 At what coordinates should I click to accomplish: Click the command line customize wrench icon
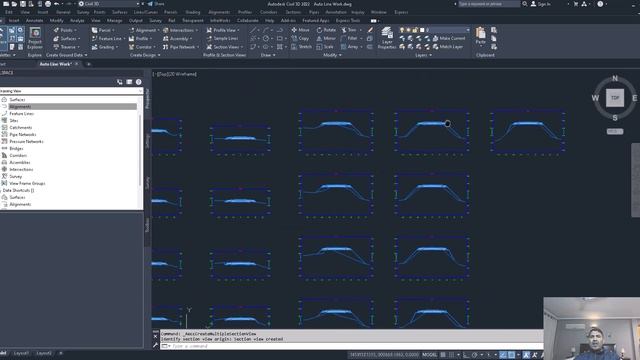[x=156, y=346]
